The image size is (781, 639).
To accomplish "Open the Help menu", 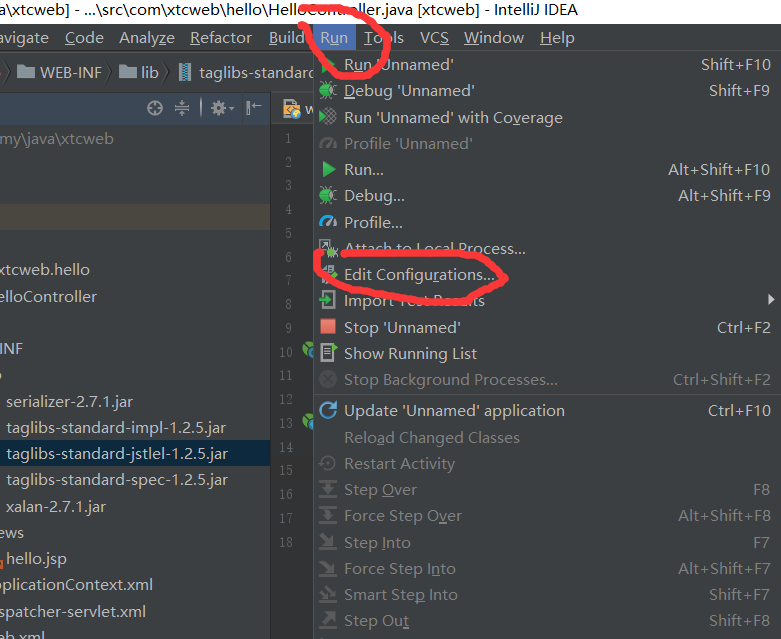I will (557, 38).
